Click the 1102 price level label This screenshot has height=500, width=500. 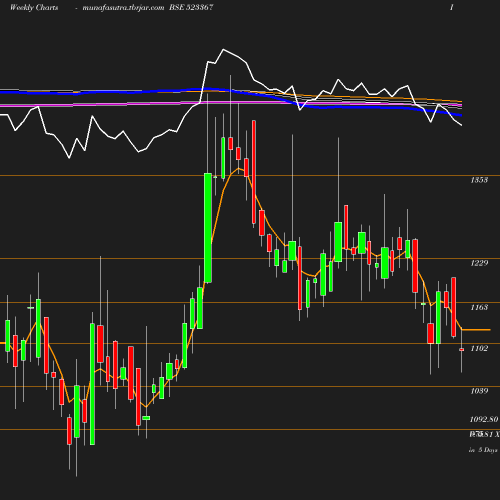(x=479, y=348)
